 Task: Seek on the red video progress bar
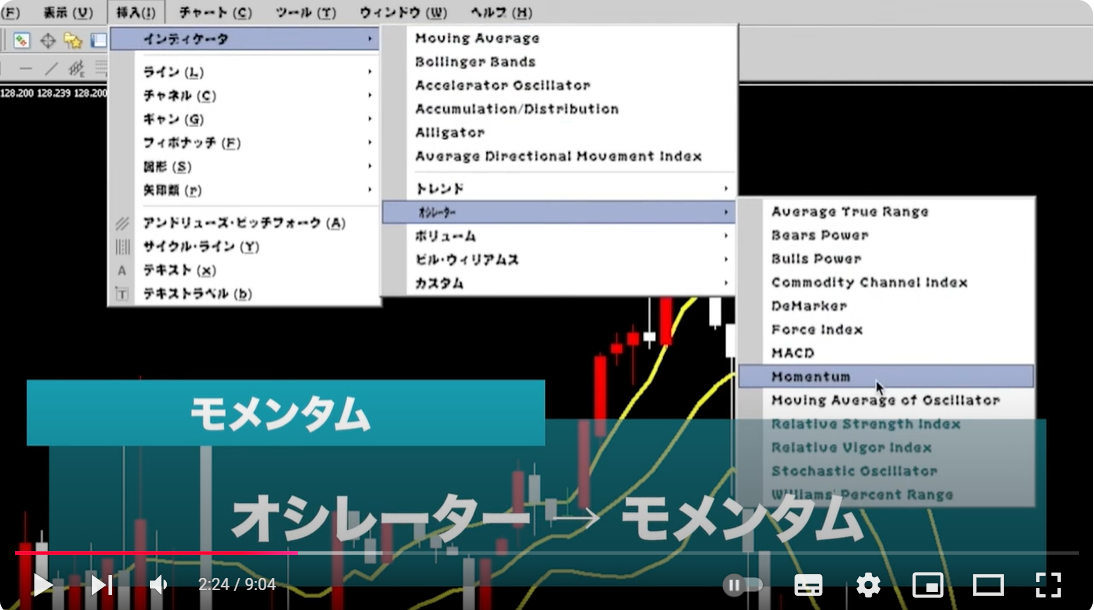156,553
